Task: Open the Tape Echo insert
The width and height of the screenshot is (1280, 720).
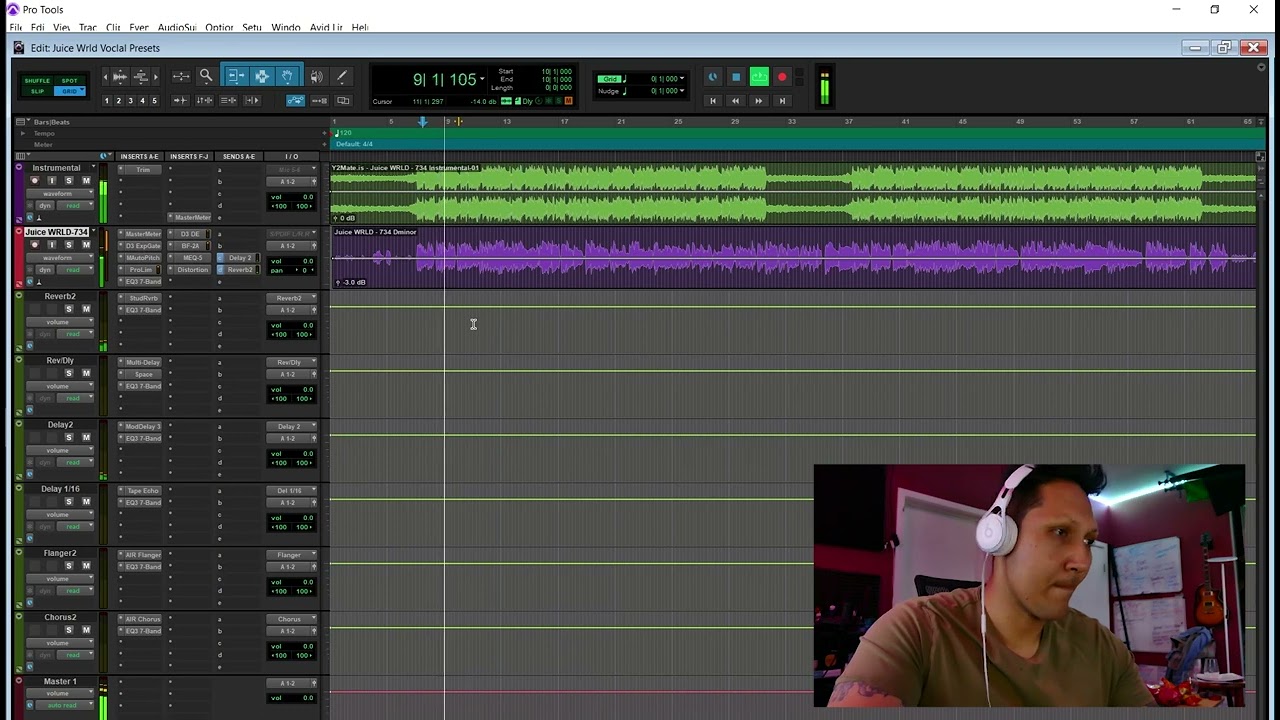Action: pyautogui.click(x=143, y=490)
